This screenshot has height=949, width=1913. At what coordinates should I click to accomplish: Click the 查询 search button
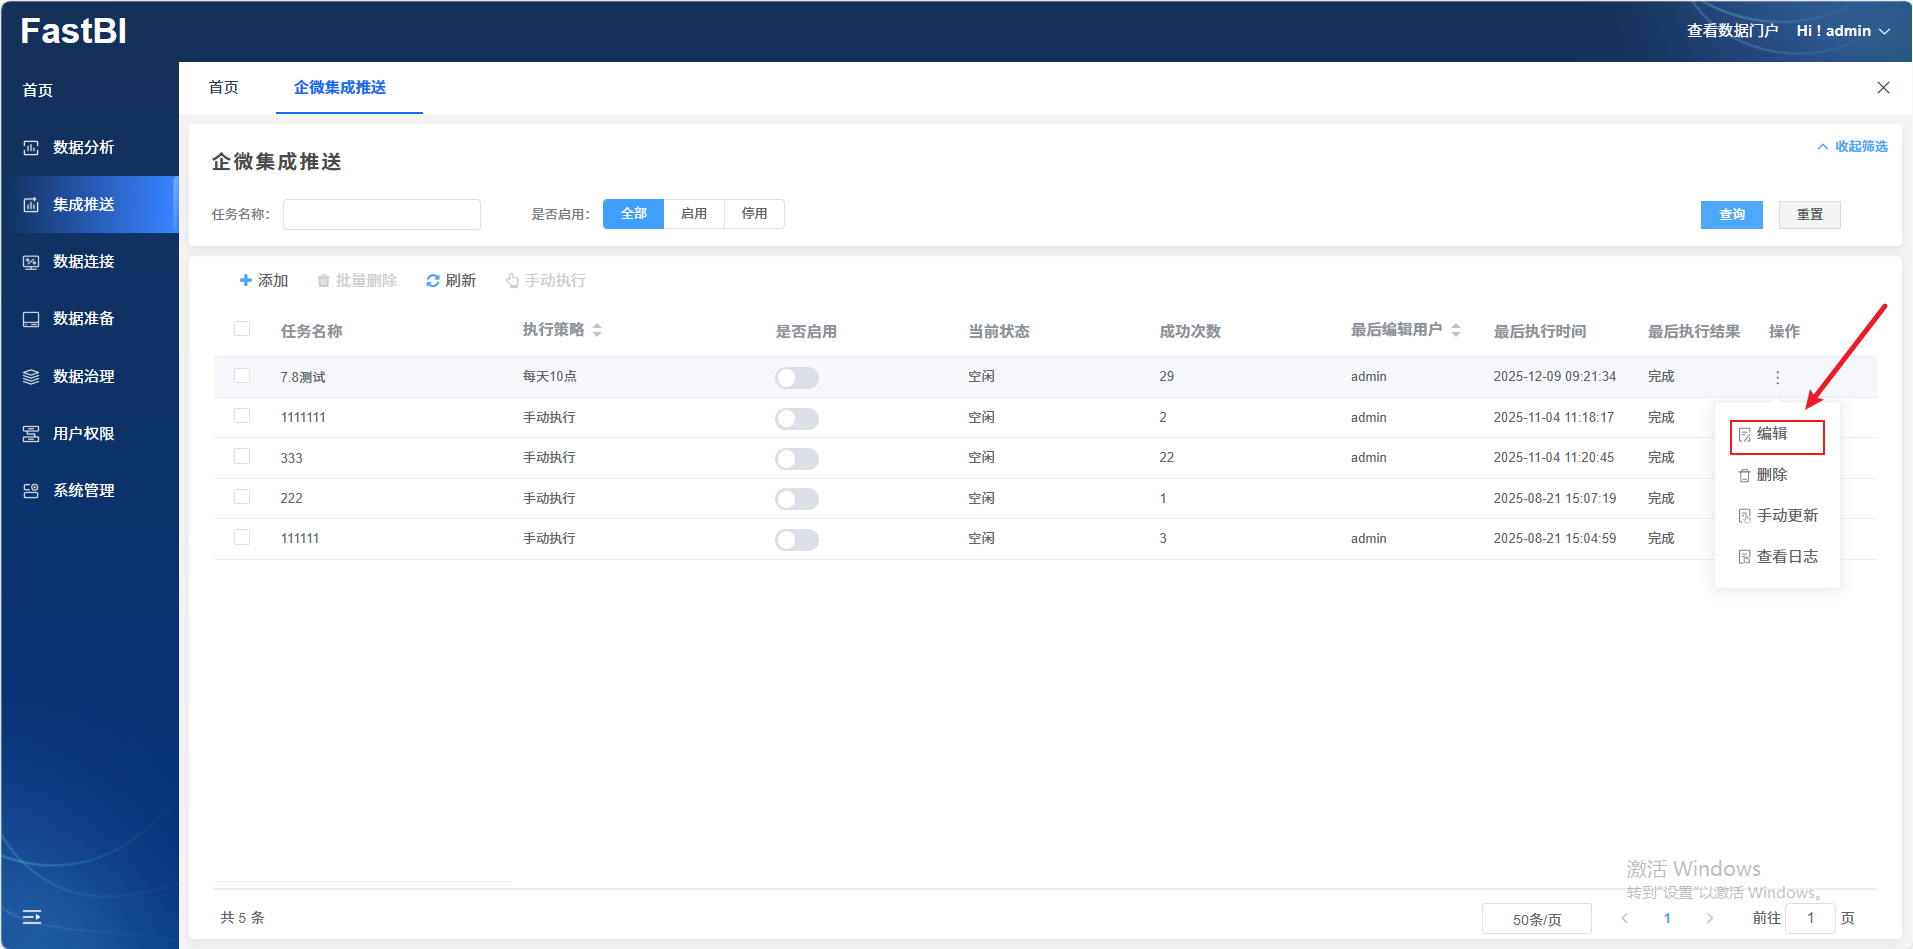1731,215
